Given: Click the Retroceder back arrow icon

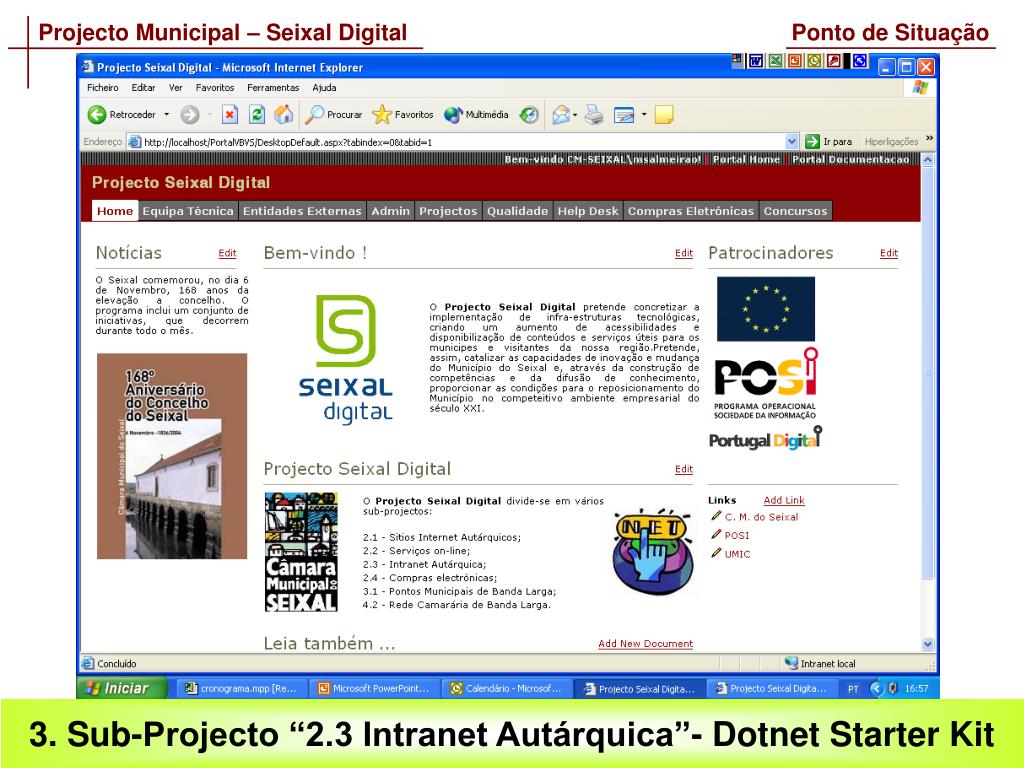Looking at the screenshot, I should pos(97,115).
